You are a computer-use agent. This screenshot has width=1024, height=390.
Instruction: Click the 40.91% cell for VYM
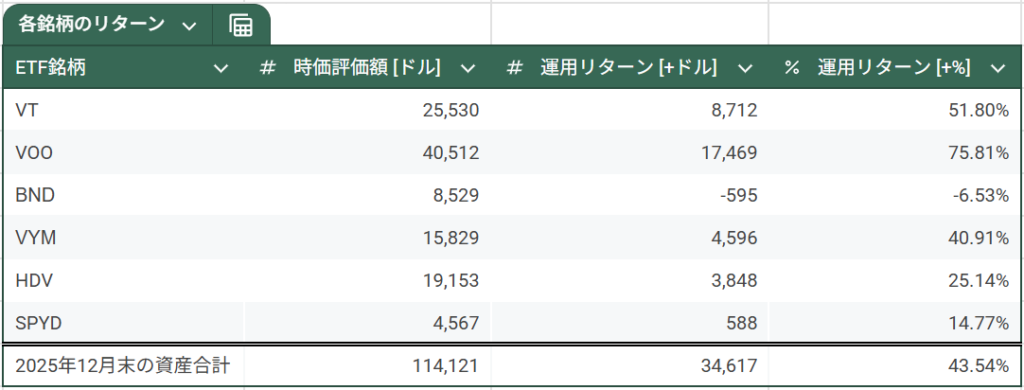pyautogui.click(x=895, y=238)
